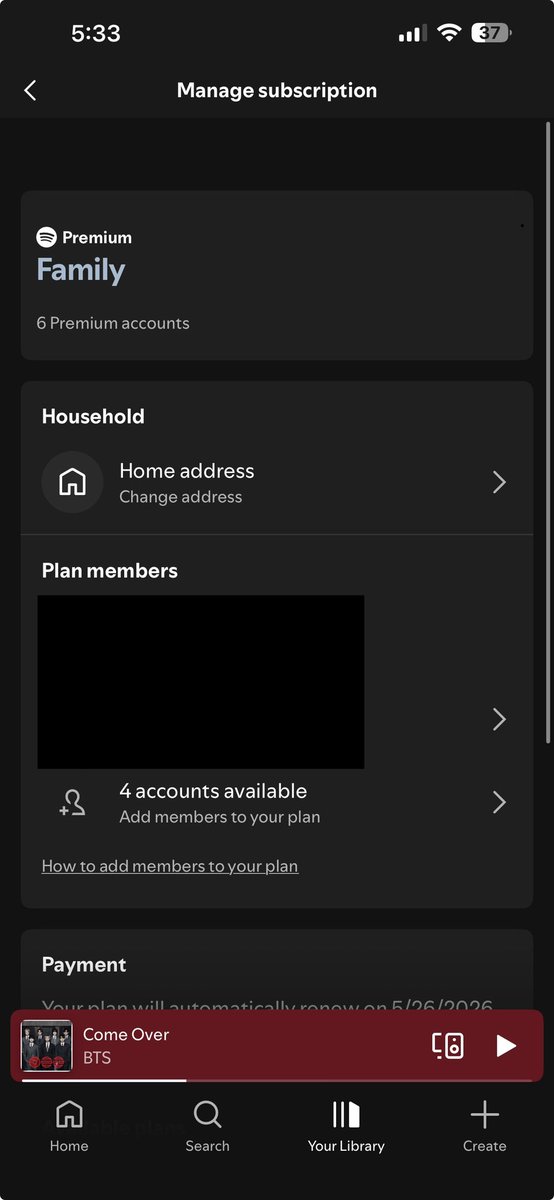Image resolution: width=554 pixels, height=1200 pixels.
Task: Seek on the mini player progress bar
Action: click(x=277, y=1080)
